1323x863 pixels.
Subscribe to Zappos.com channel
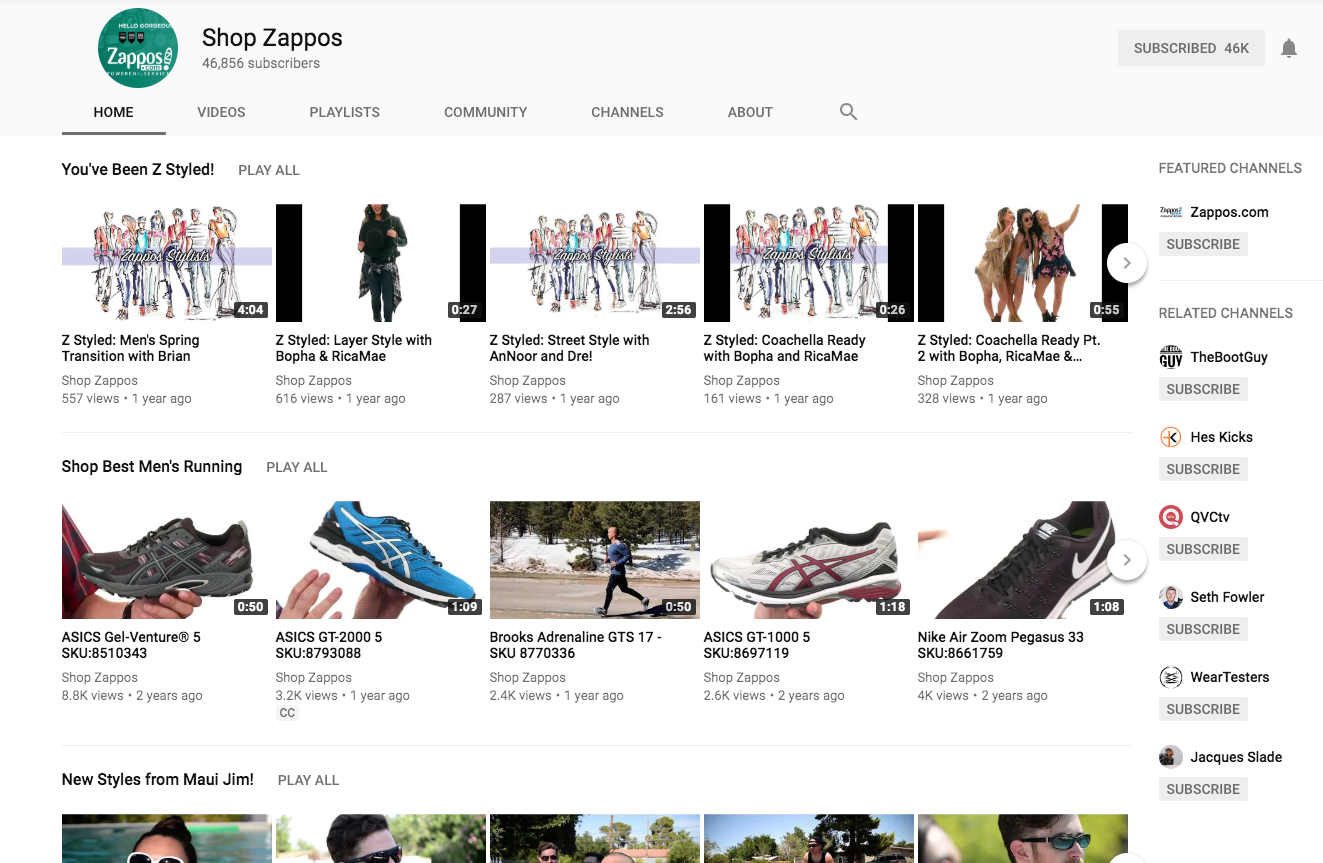click(x=1203, y=244)
